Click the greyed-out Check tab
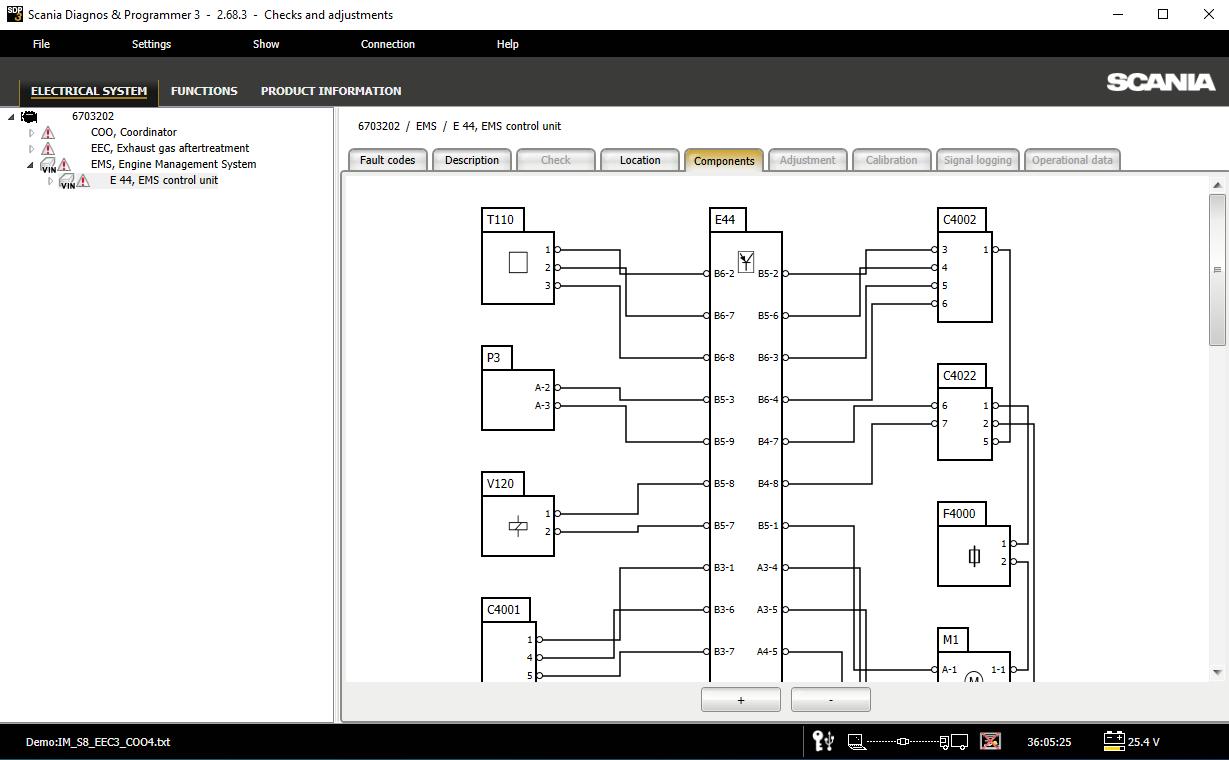The image size is (1229, 760). tap(556, 160)
